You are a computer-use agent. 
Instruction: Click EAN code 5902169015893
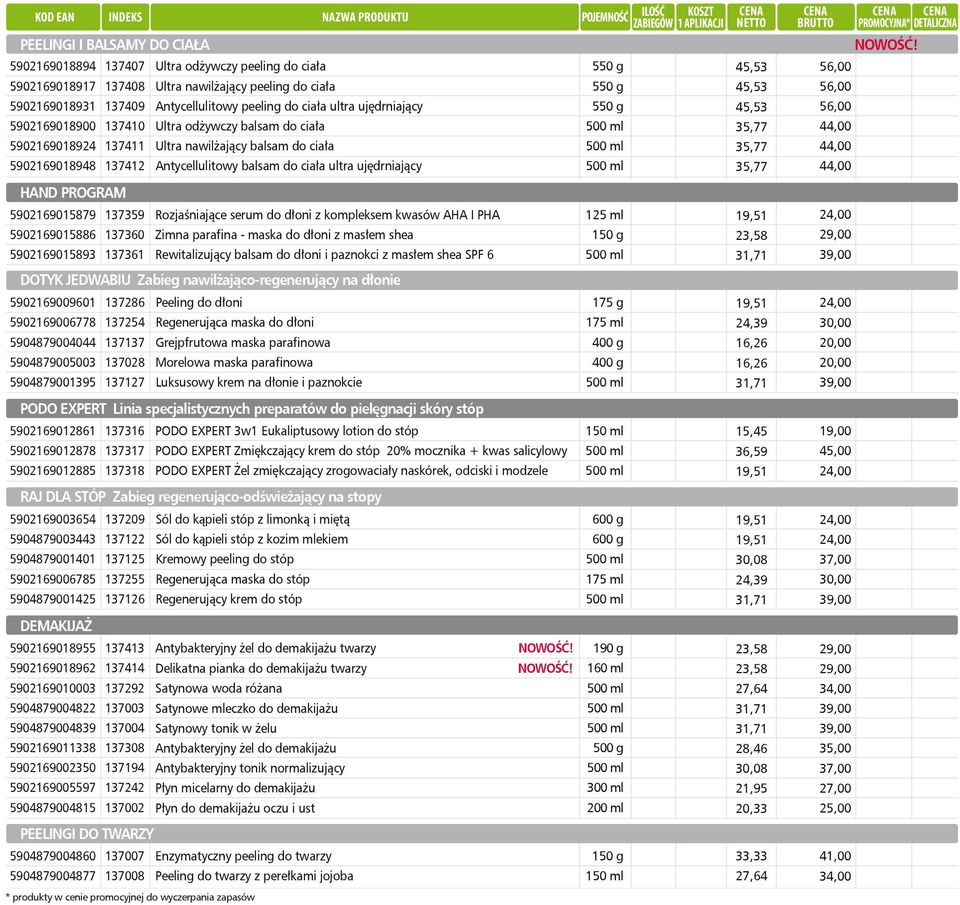click(x=53, y=255)
